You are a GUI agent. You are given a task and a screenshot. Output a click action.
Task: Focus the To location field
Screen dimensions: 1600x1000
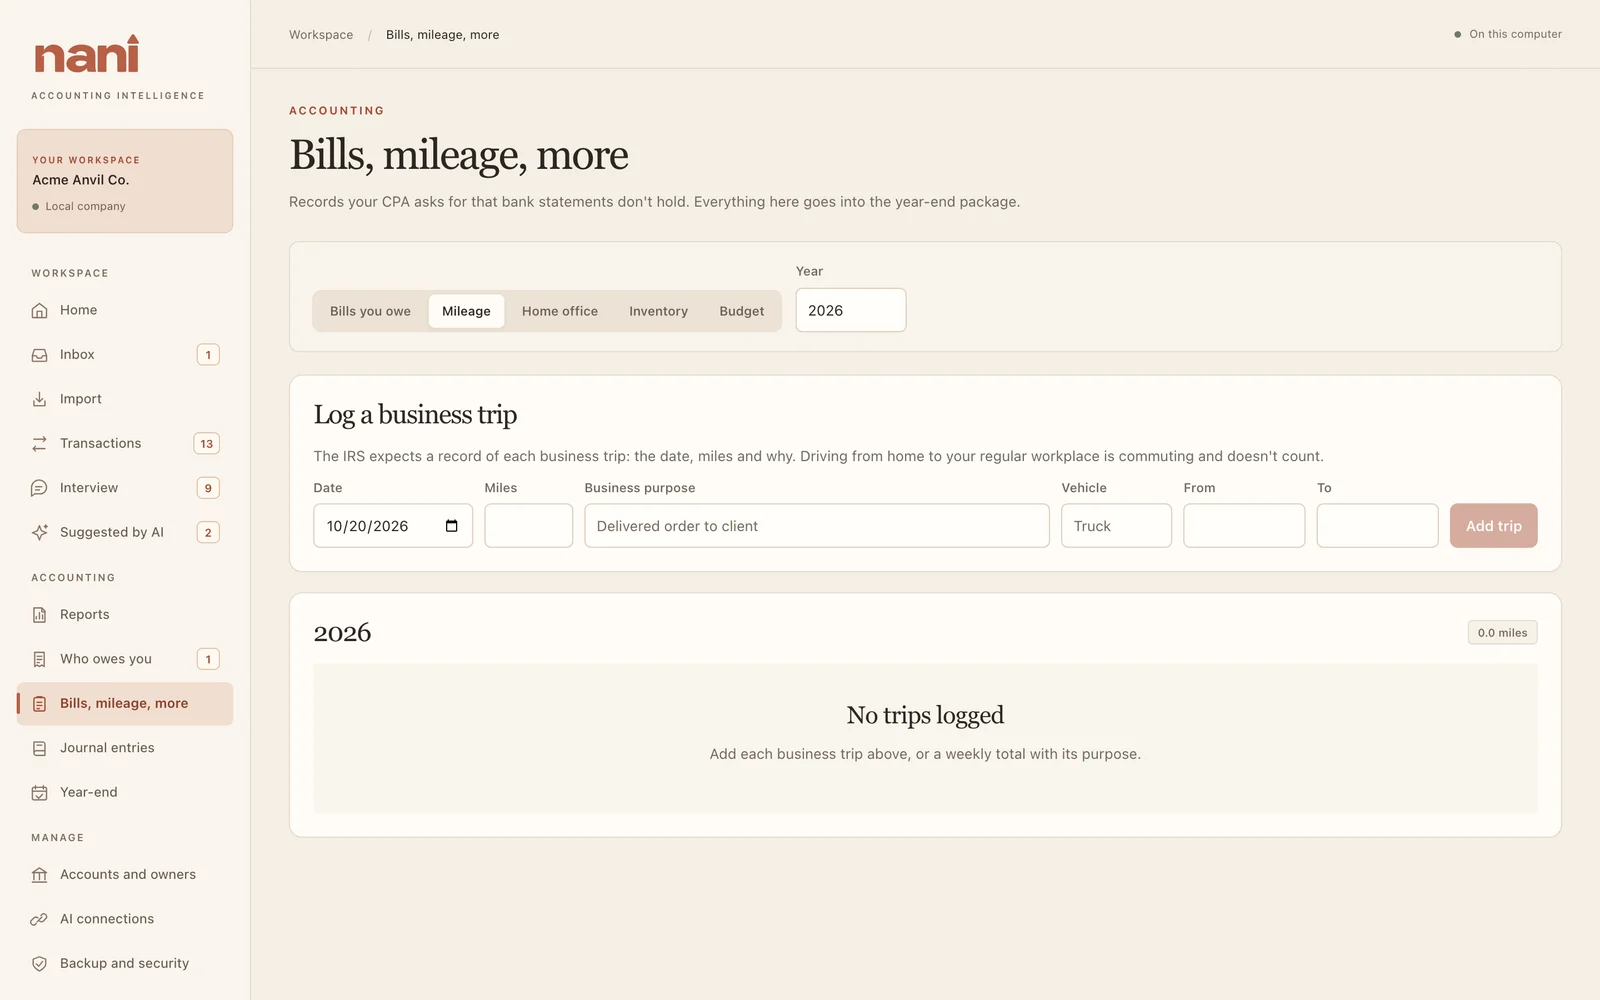click(x=1377, y=526)
